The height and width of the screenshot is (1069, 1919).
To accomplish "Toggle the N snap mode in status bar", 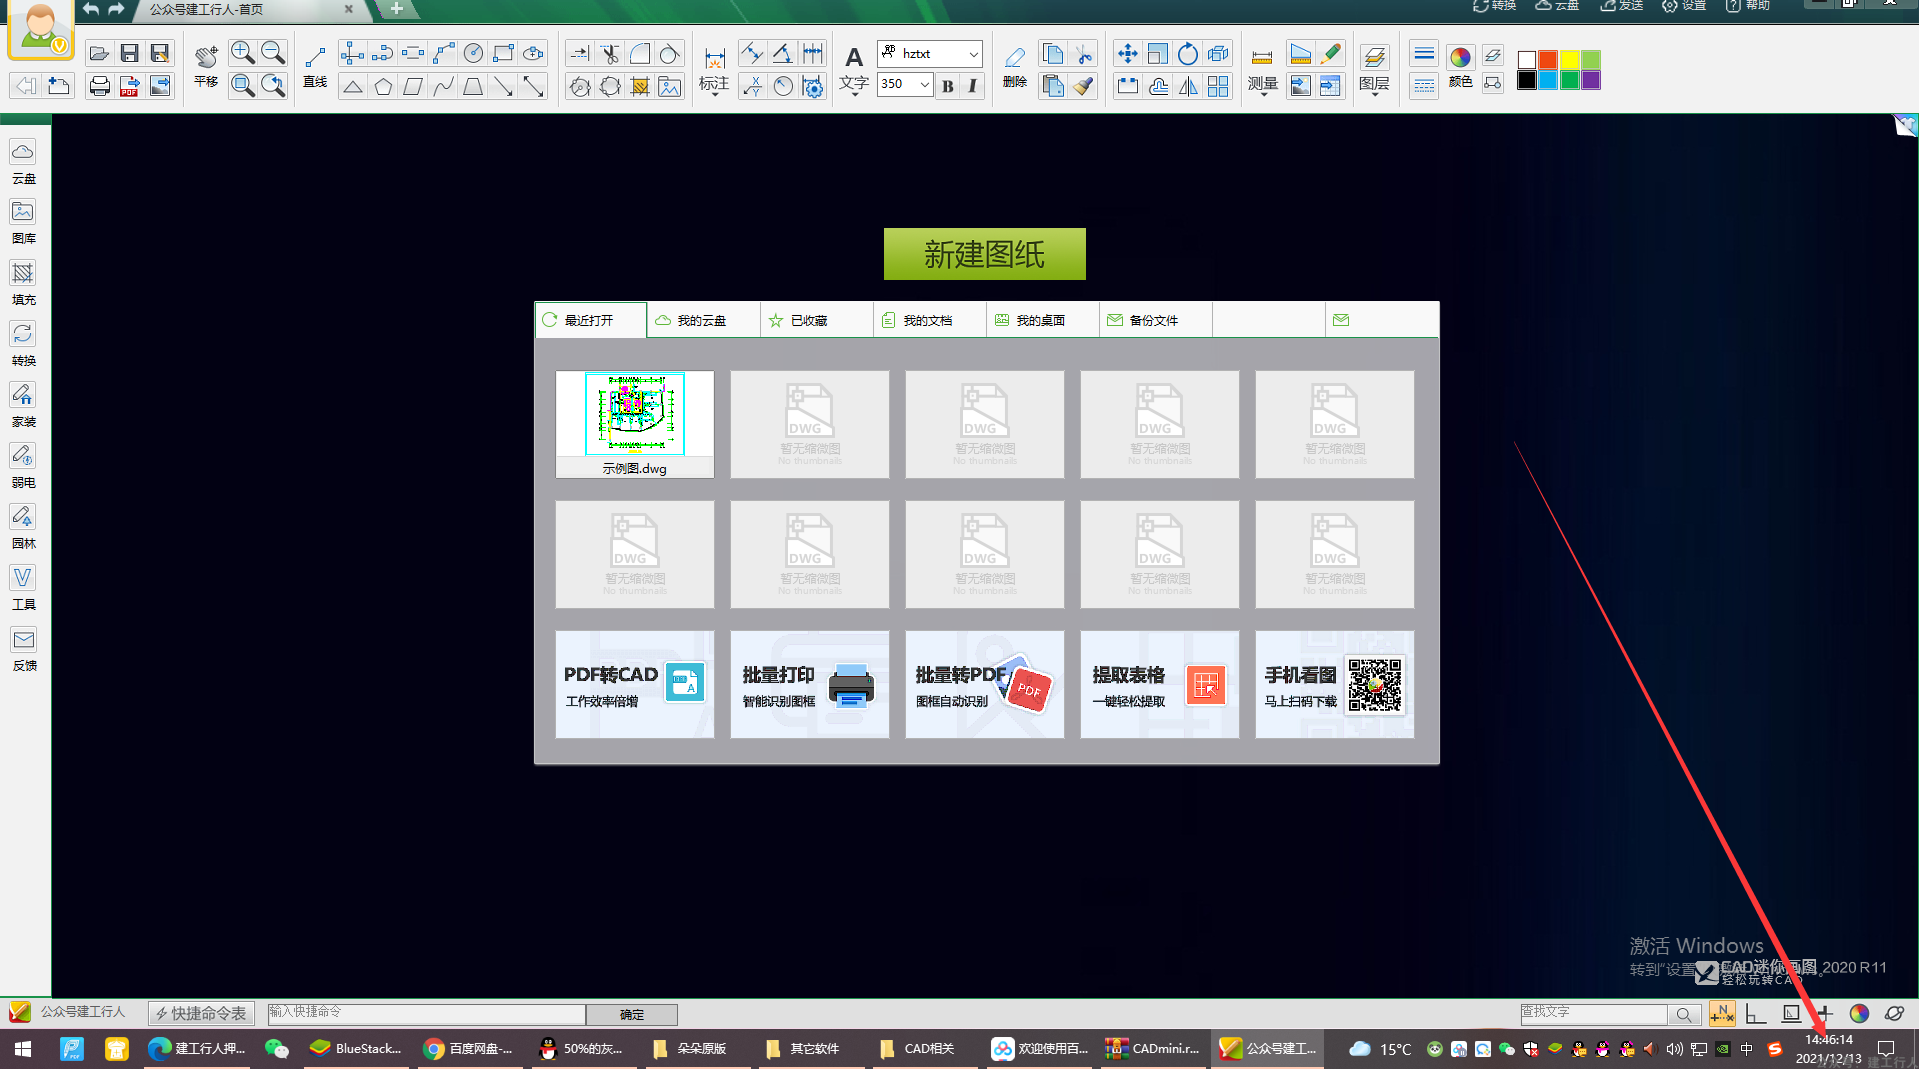I will (1722, 1013).
